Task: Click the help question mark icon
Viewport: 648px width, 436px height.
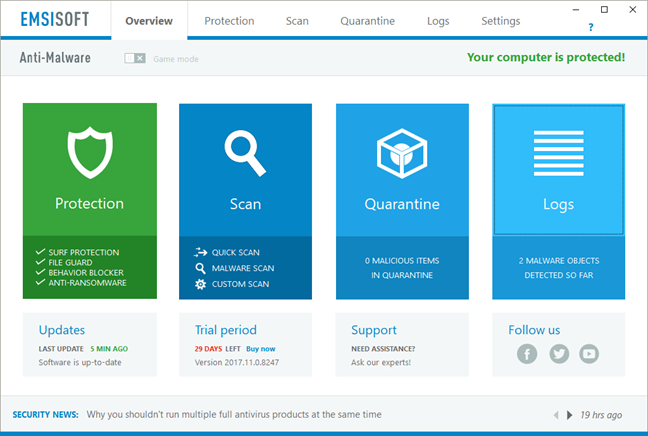Action: 591,27
